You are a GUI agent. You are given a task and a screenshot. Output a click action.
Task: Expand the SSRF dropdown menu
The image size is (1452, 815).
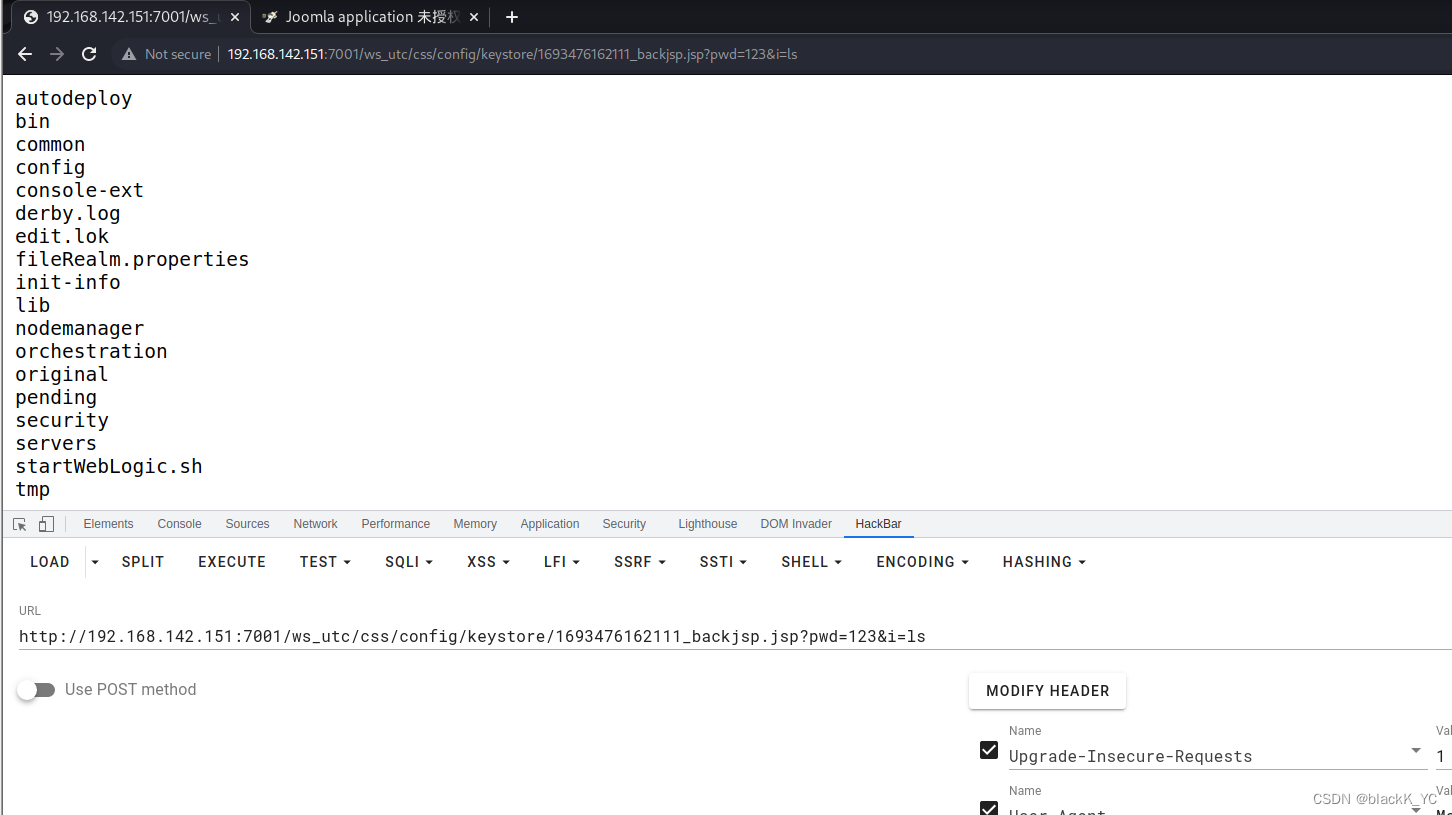pos(640,562)
